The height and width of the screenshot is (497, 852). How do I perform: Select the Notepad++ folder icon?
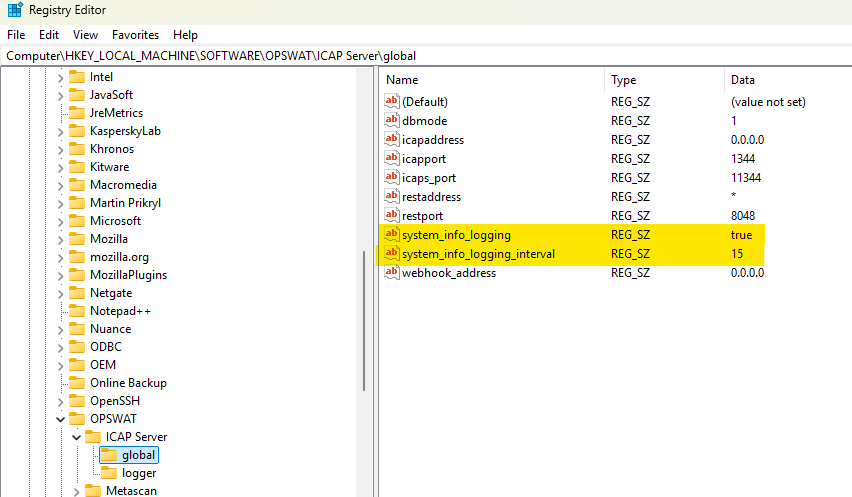click(77, 311)
